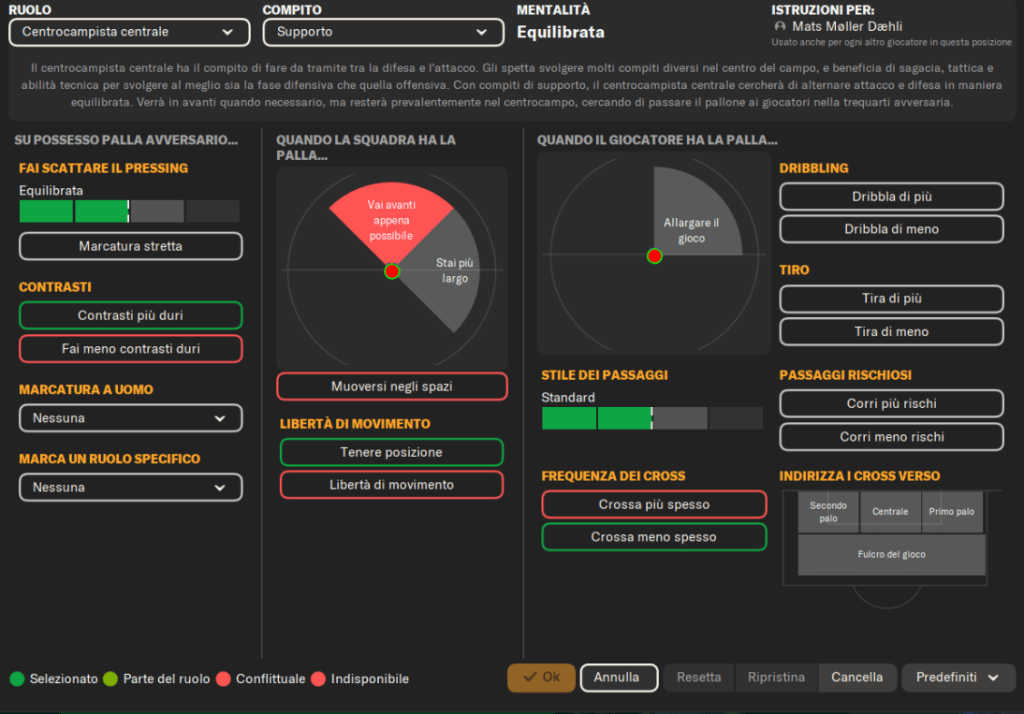Expand the 'Marcatura a uomo' dropdown

pos(130,418)
